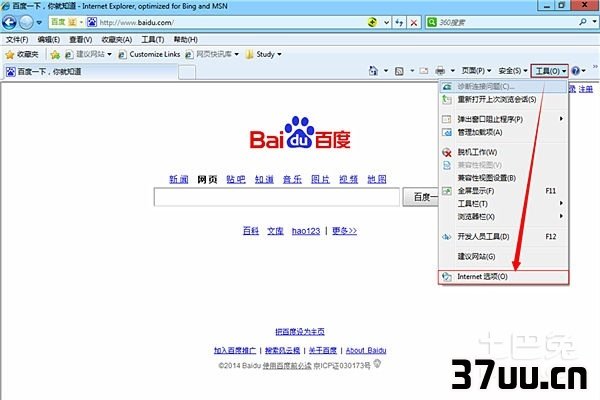The height and width of the screenshot is (400, 600).
Task: Open the 工具(T) menu in menu bar
Action: coord(153,39)
